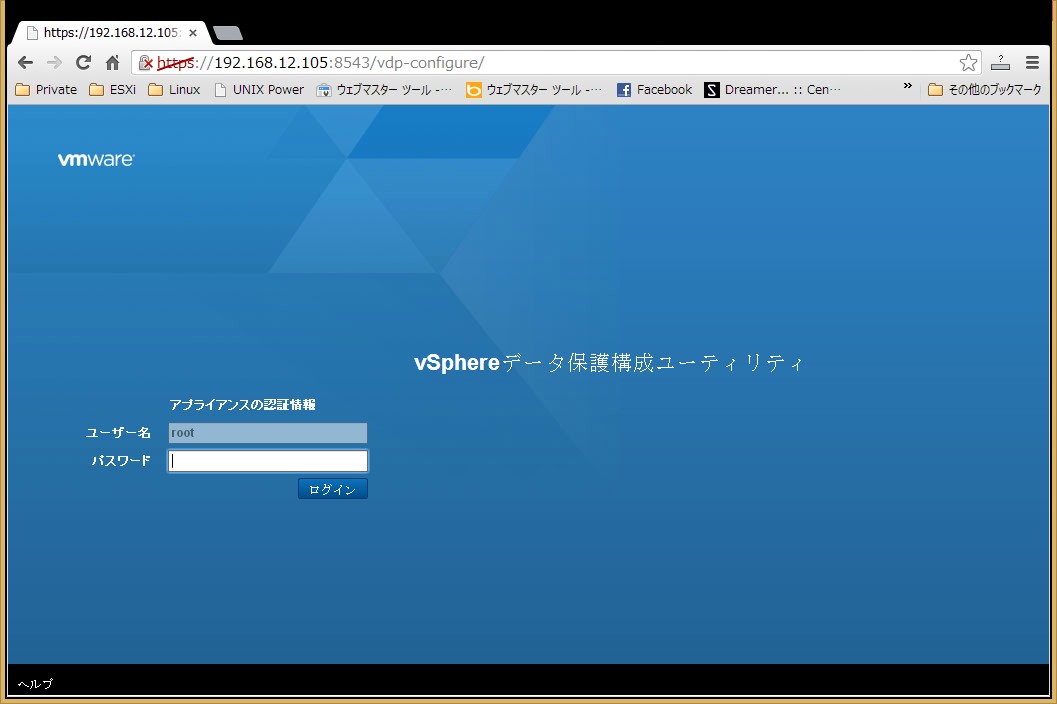1057x704 pixels.
Task: Open the ヘルプ link in the footer
Action: point(35,684)
